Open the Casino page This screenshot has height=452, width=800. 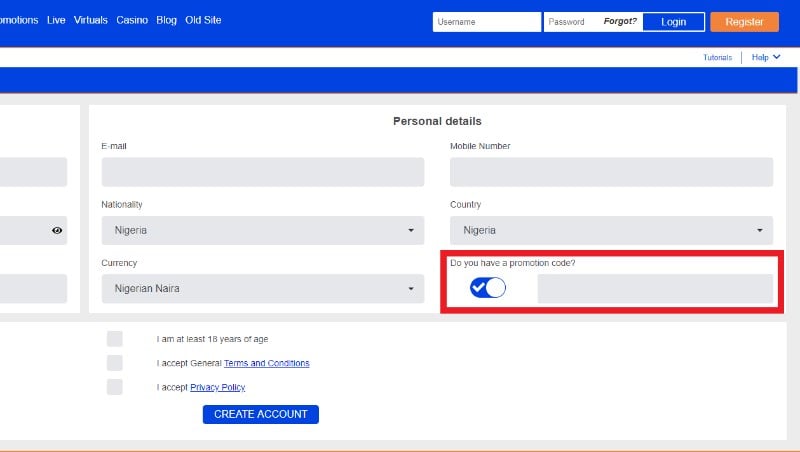point(132,20)
